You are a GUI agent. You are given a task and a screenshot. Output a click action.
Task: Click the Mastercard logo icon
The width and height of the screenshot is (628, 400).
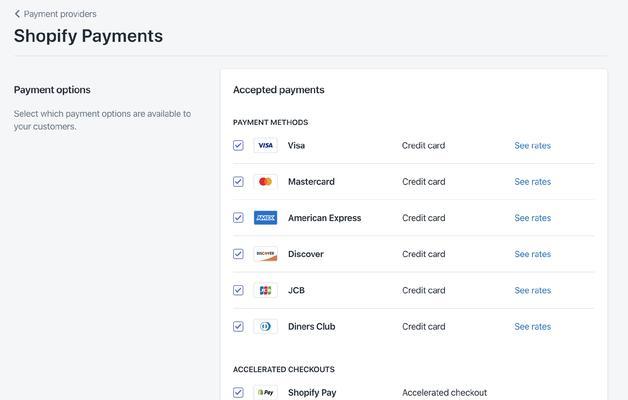(x=266, y=181)
